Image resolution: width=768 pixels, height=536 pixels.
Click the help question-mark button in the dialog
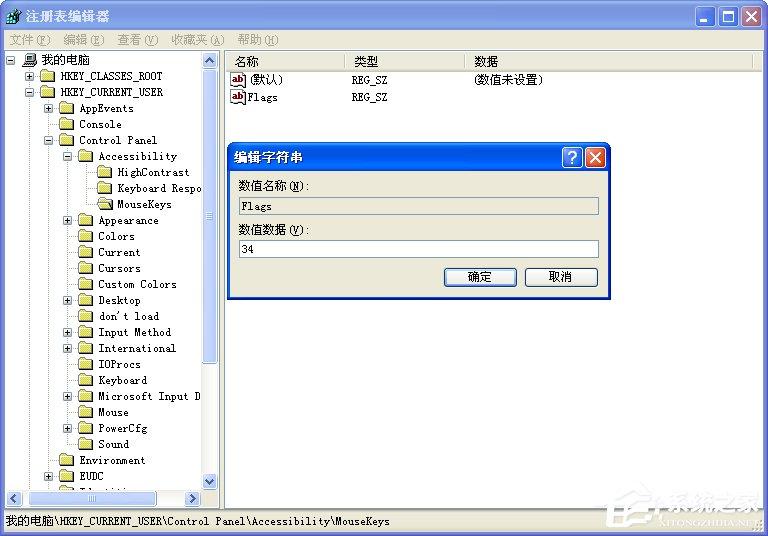(x=572, y=158)
